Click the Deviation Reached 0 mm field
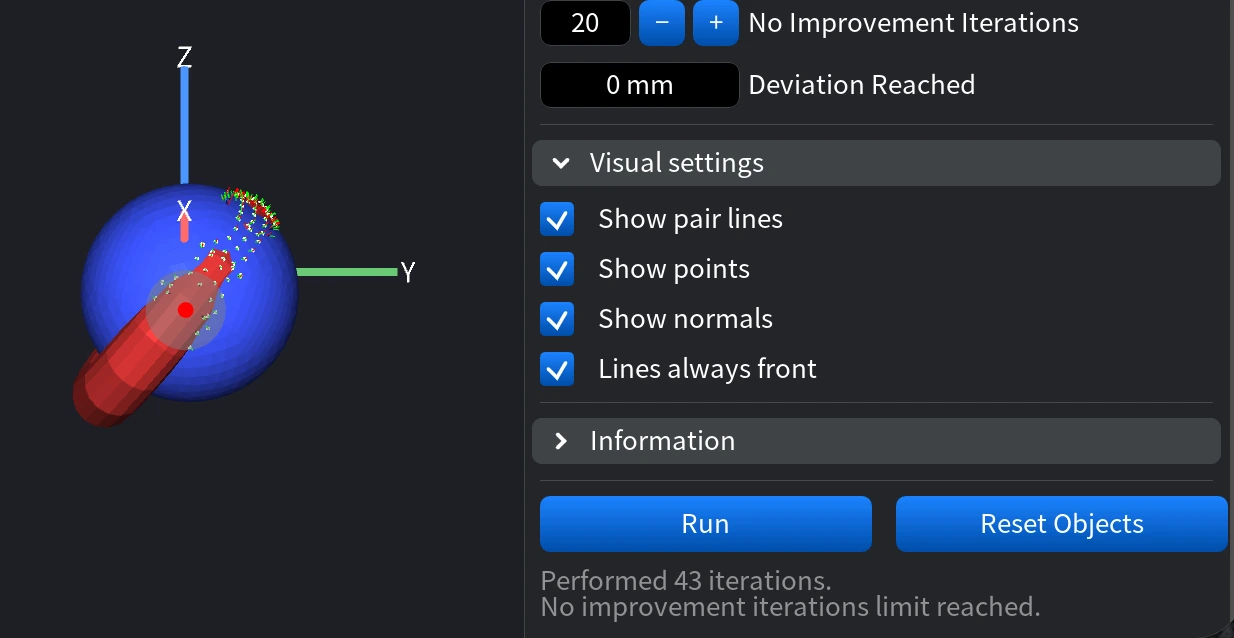This screenshot has height=638, width=1234. click(x=639, y=85)
